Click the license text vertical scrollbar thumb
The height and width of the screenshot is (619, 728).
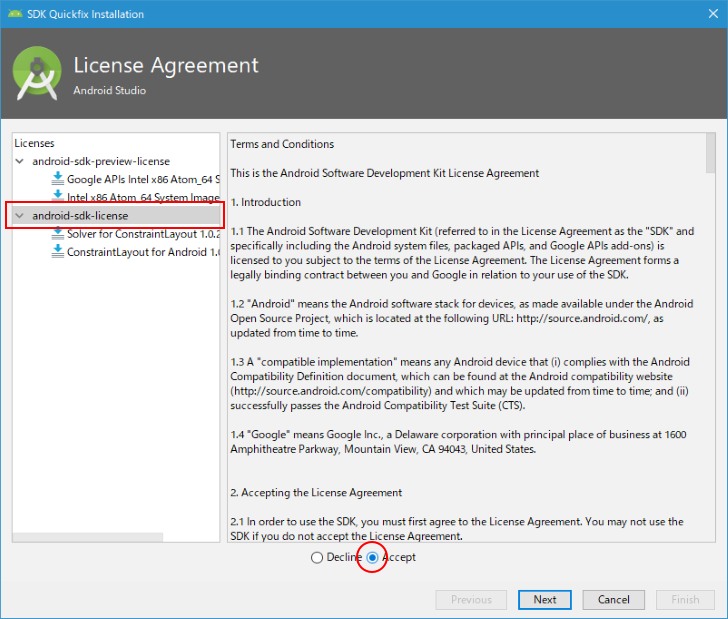click(710, 153)
